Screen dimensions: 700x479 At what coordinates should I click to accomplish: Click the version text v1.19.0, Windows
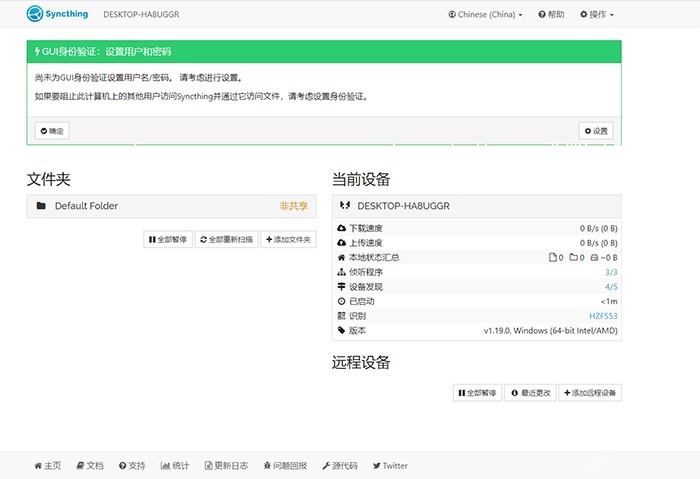coord(550,331)
